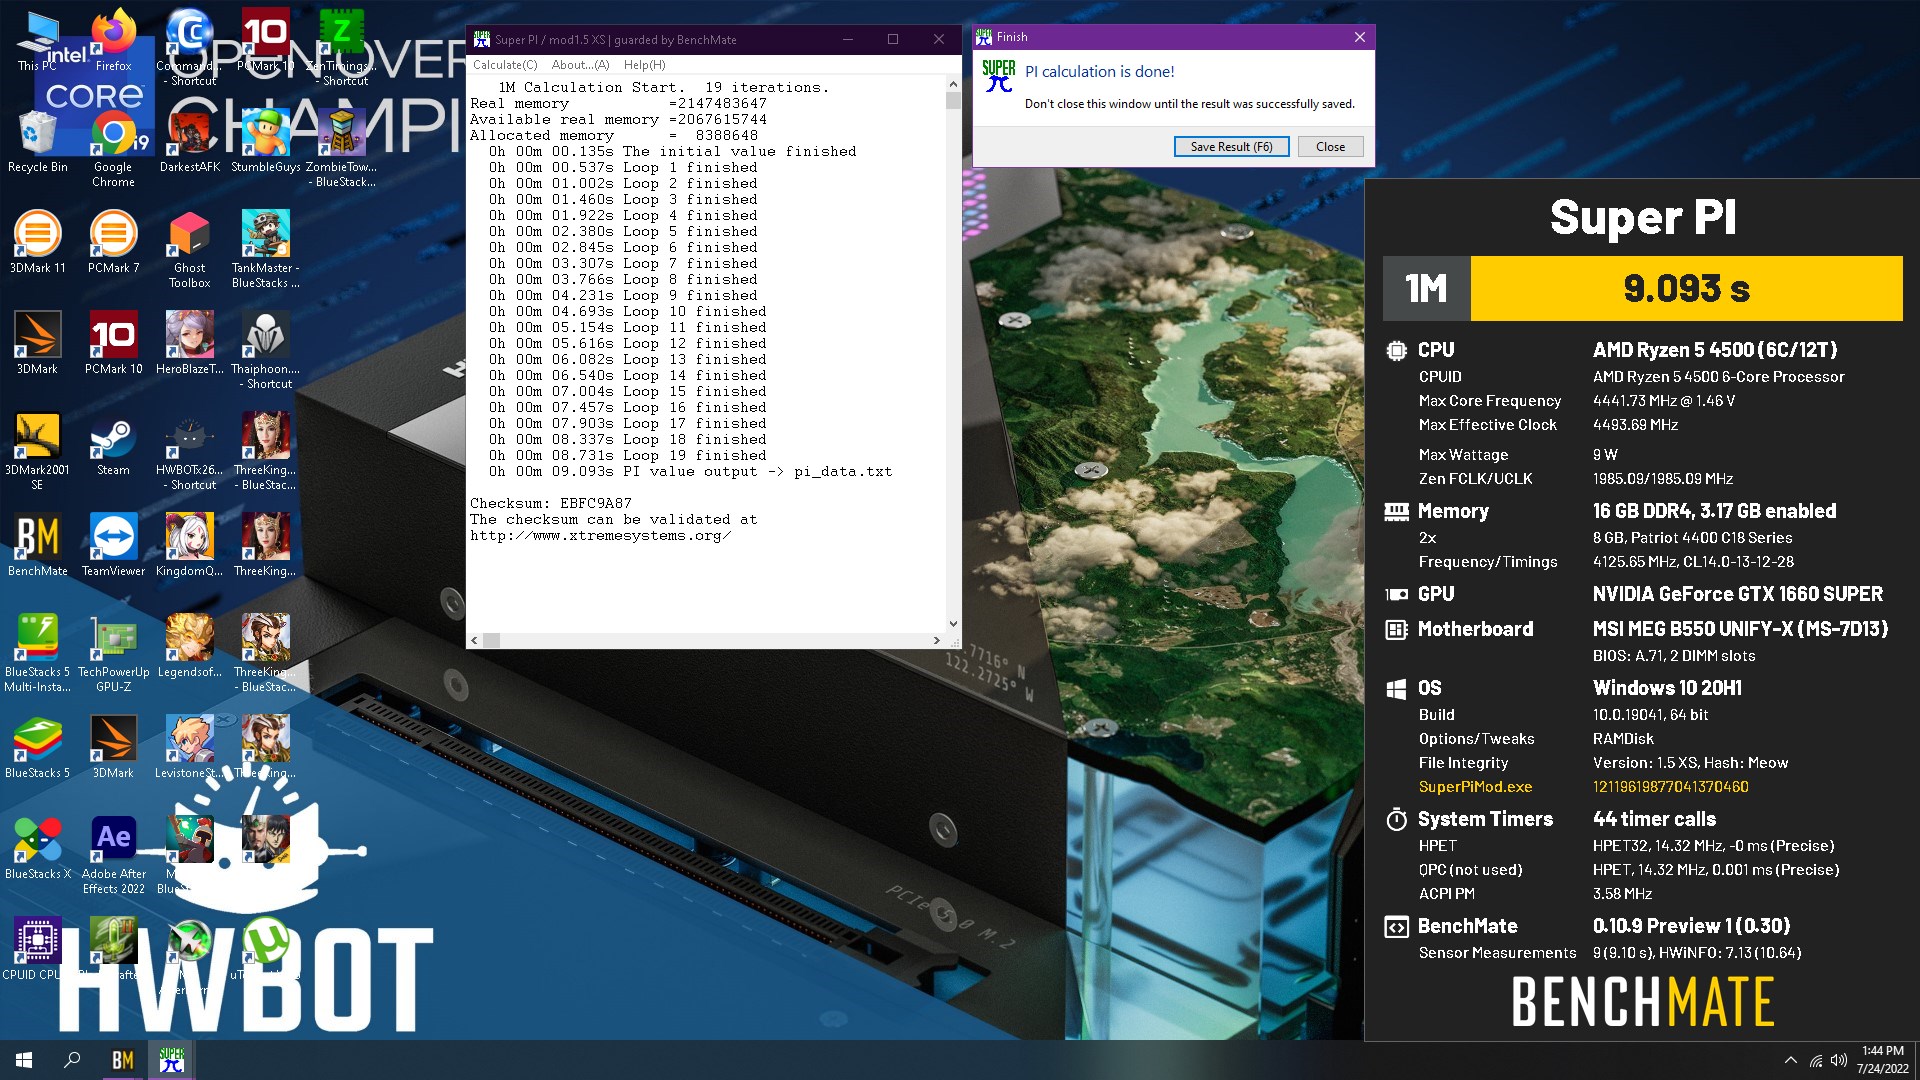Screen dimensions: 1920x1080
Task: Show hidden system tray icons
Action: point(1790,1060)
